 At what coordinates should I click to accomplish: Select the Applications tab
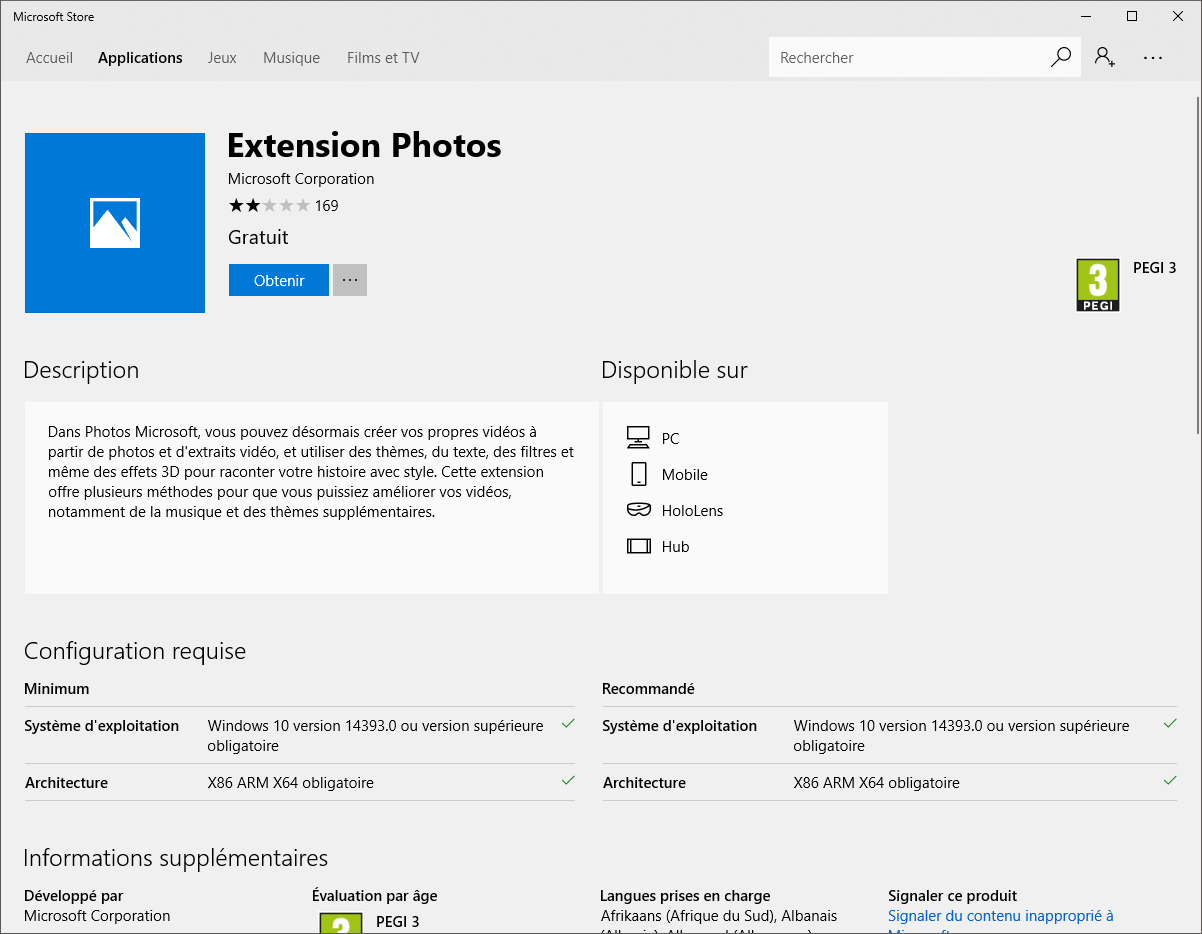point(140,58)
